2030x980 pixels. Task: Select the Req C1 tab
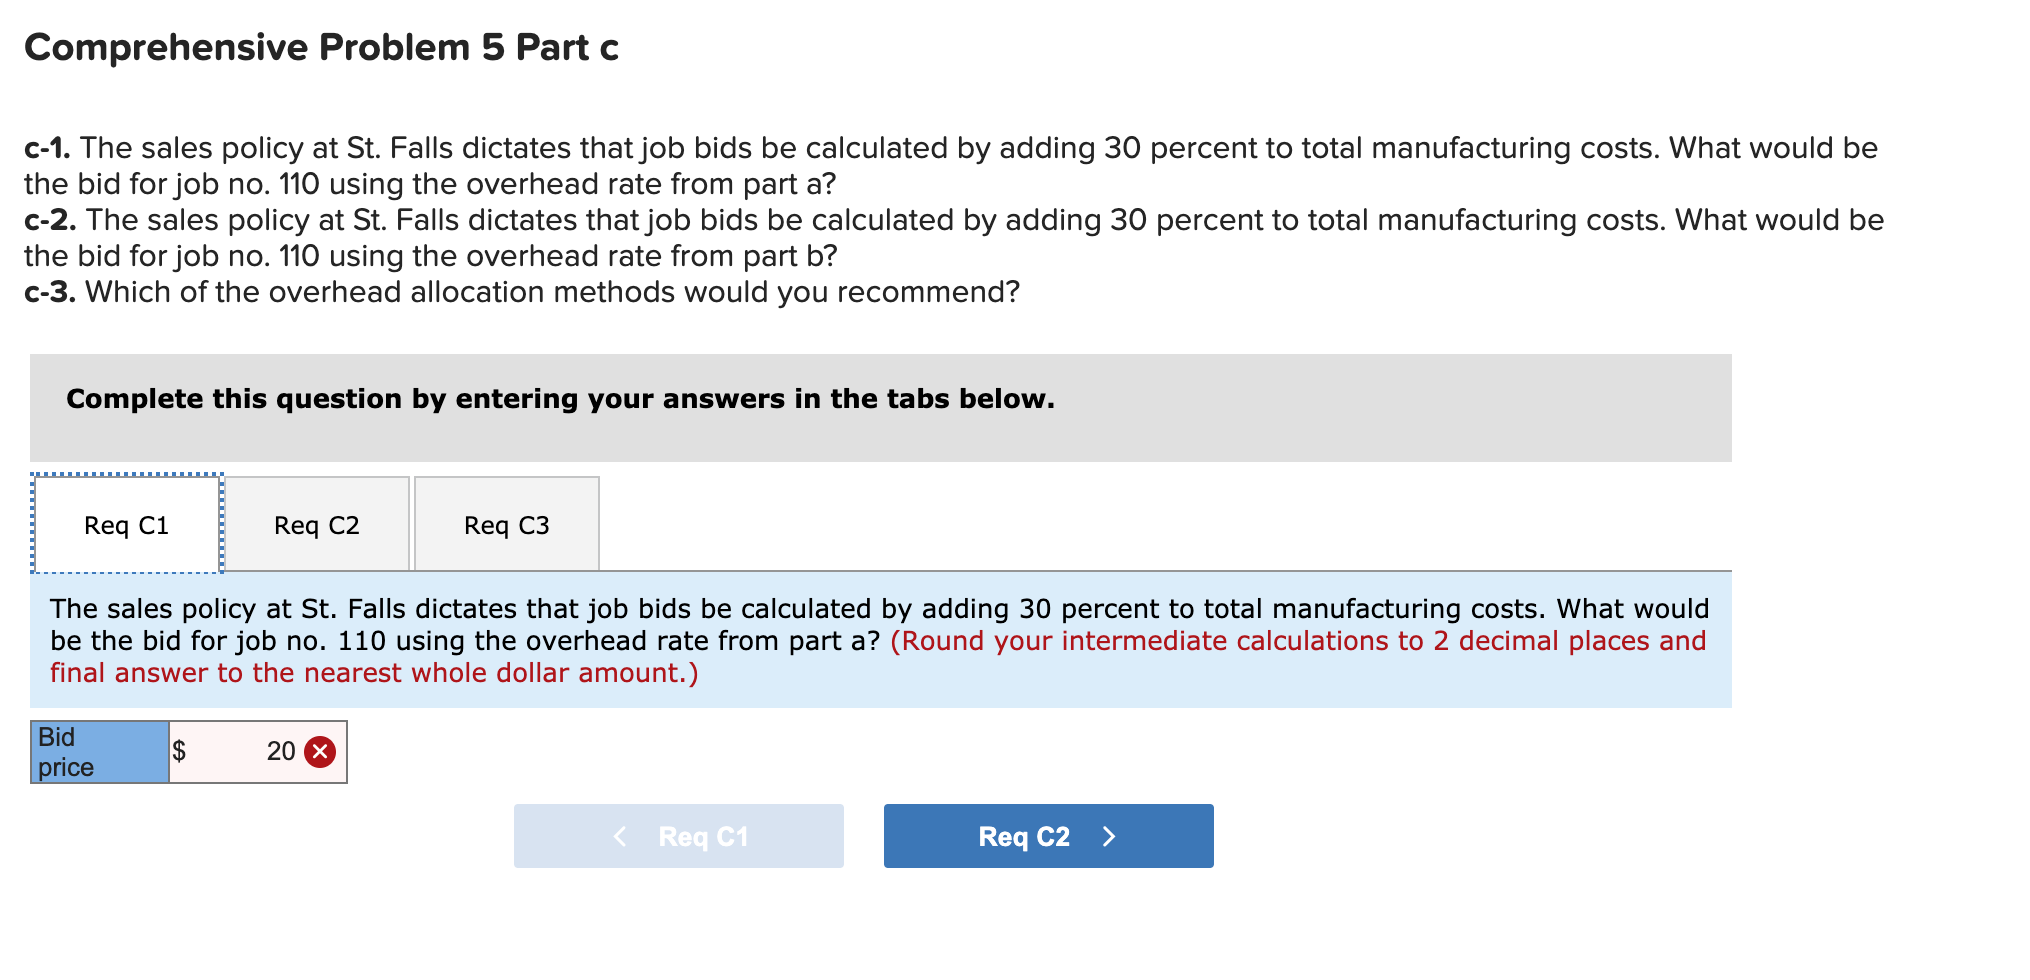125,524
